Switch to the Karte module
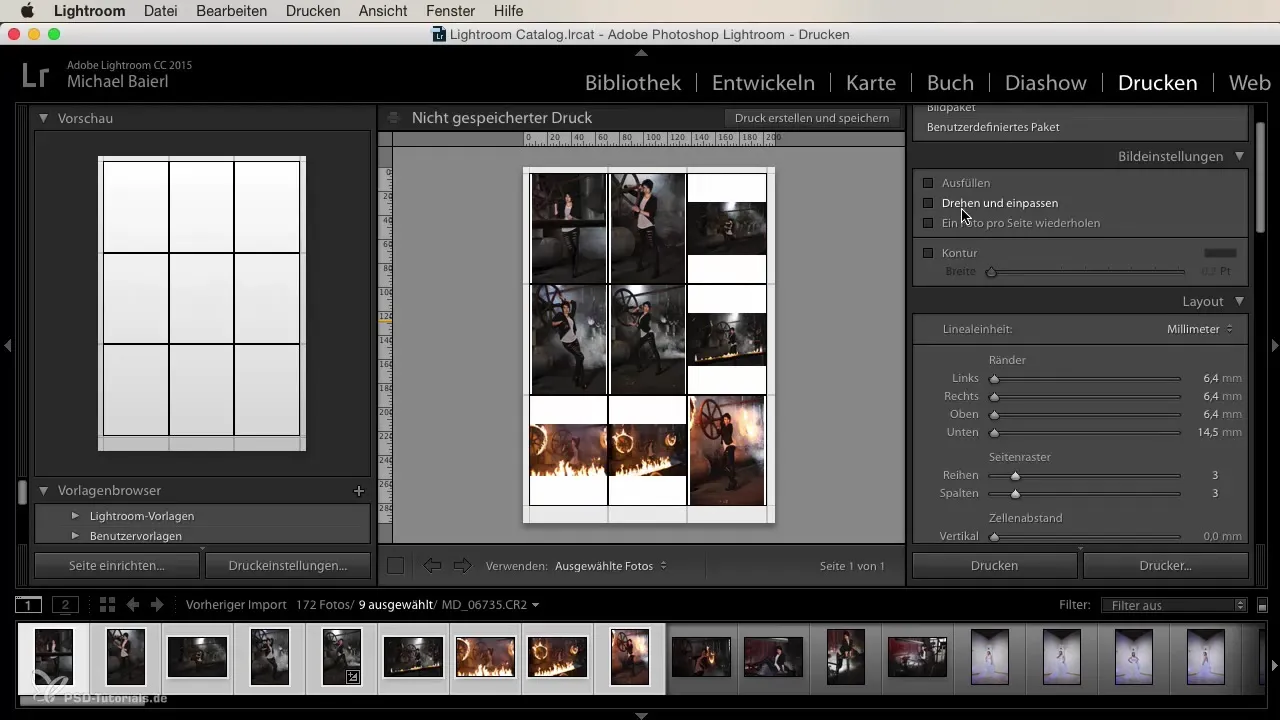The height and width of the screenshot is (720, 1280). point(871,83)
